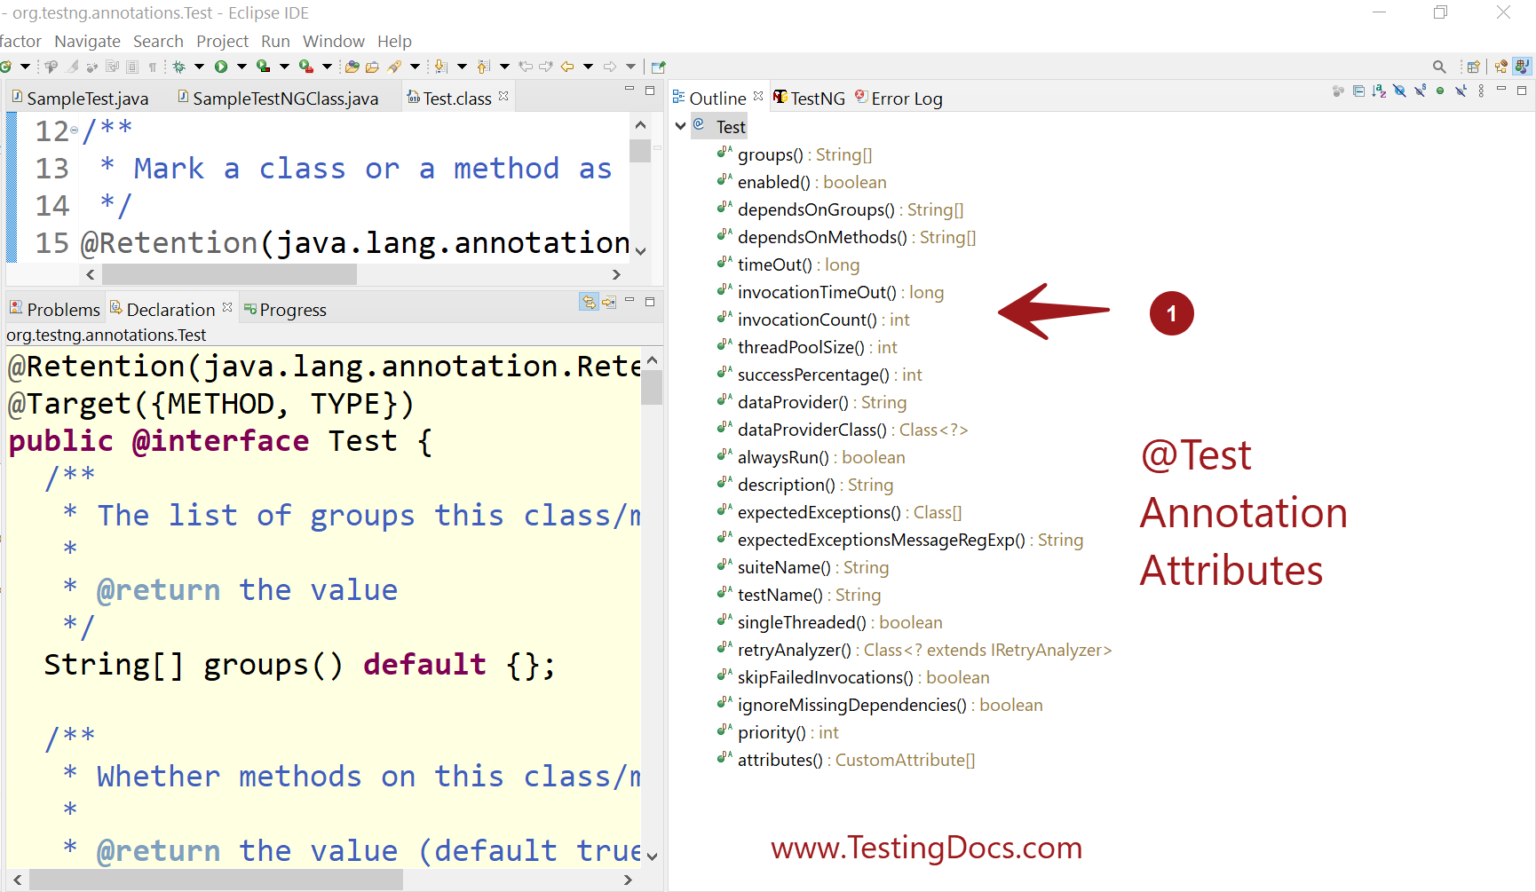The image size is (1536, 892).
Task: Toggle Hide Non-Public Members in Outline
Action: pyautogui.click(x=1440, y=90)
